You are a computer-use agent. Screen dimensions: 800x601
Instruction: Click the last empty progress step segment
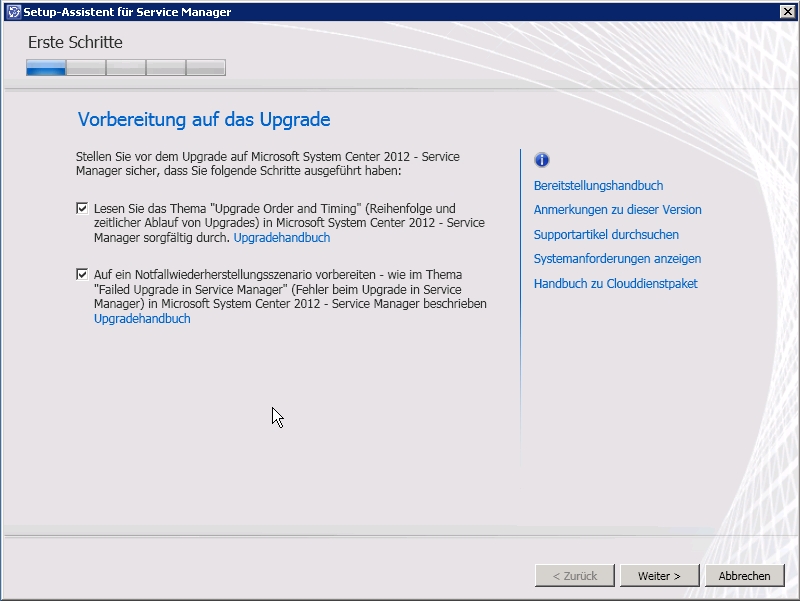tap(206, 68)
